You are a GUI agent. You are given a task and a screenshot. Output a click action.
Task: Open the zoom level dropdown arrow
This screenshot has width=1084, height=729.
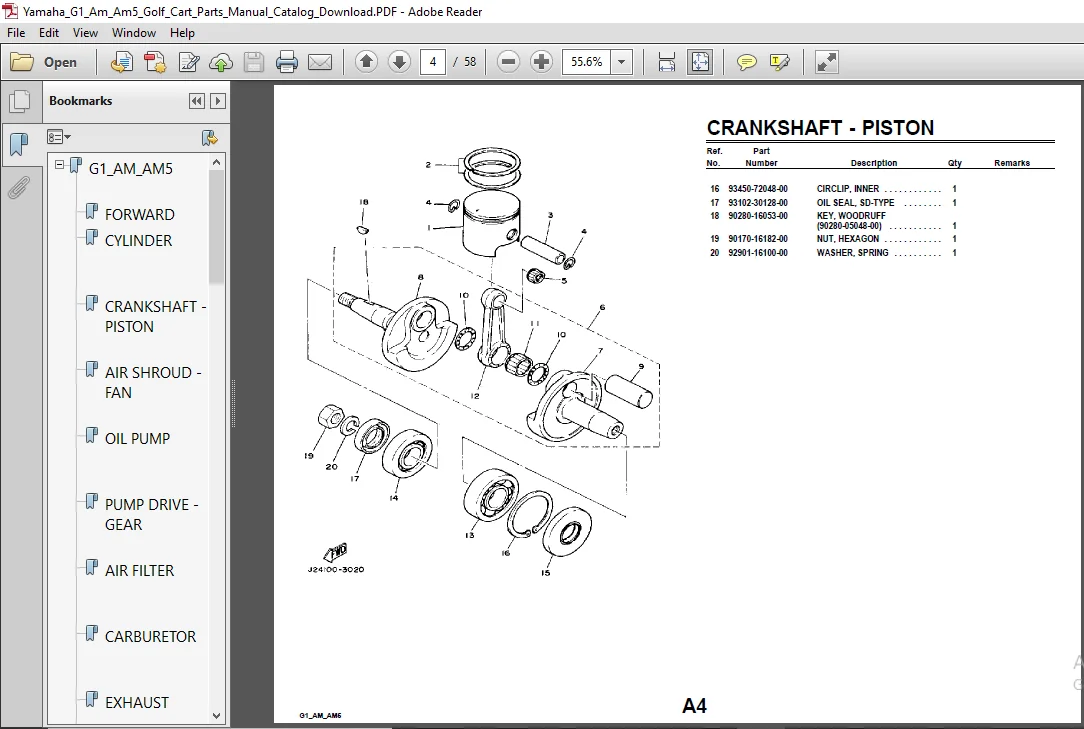pos(622,62)
